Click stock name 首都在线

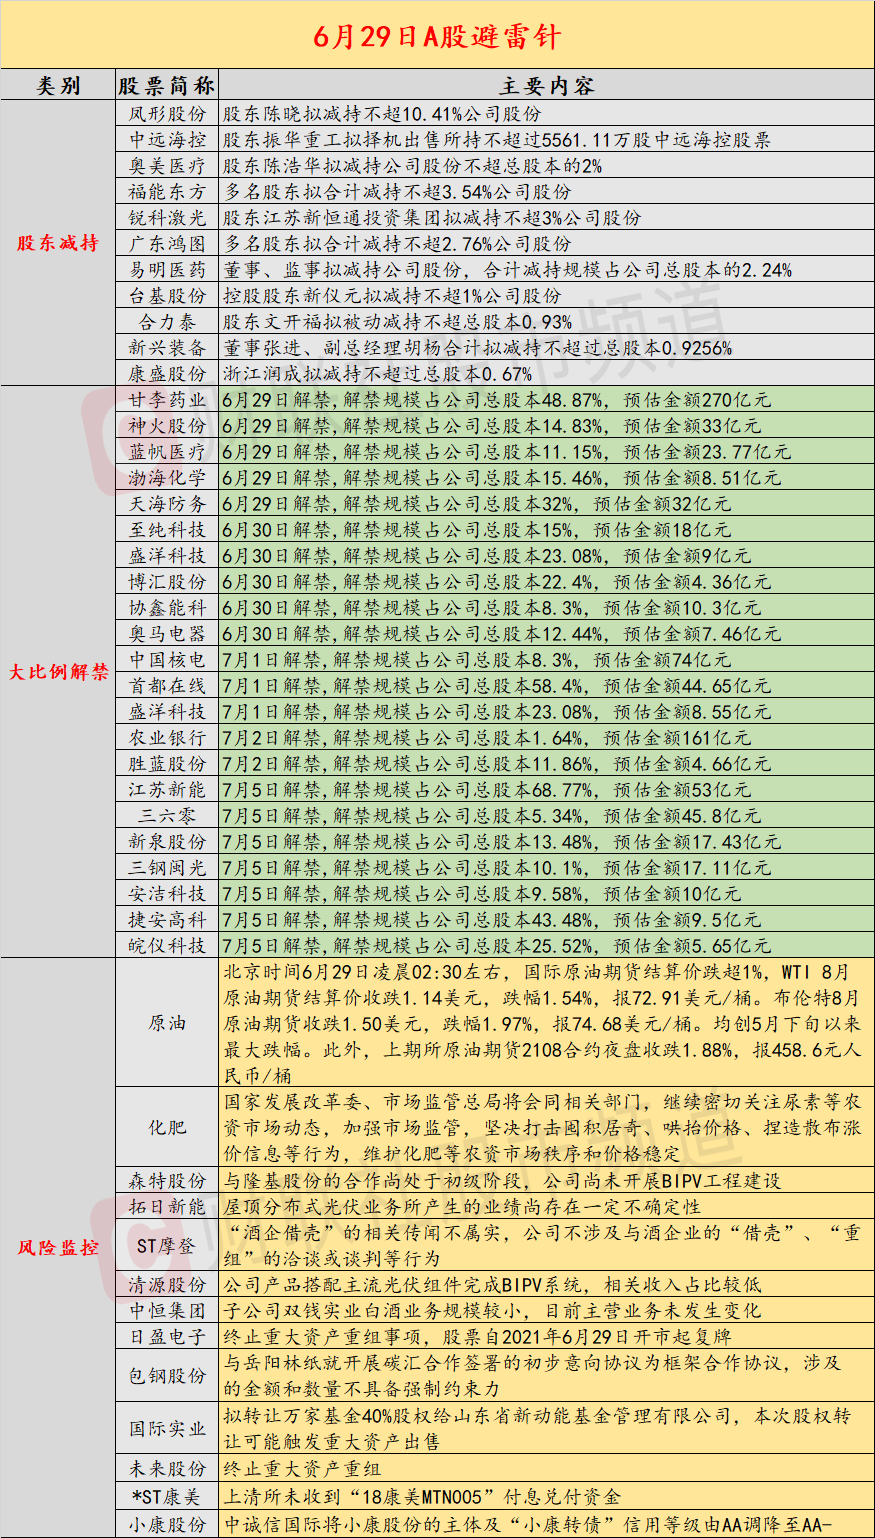pos(167,686)
